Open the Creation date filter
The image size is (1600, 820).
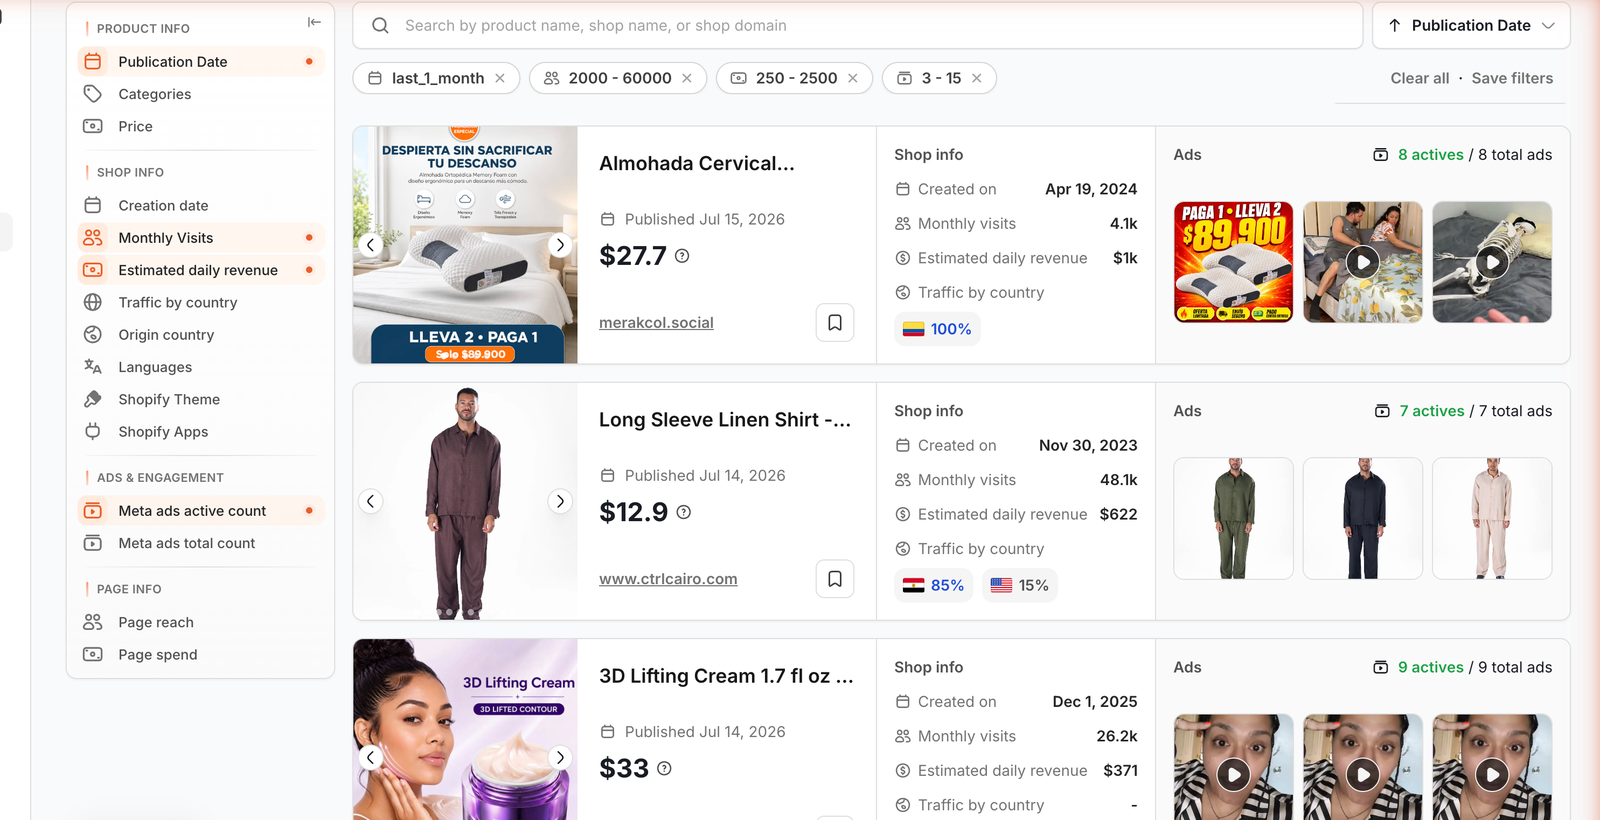tap(201, 205)
